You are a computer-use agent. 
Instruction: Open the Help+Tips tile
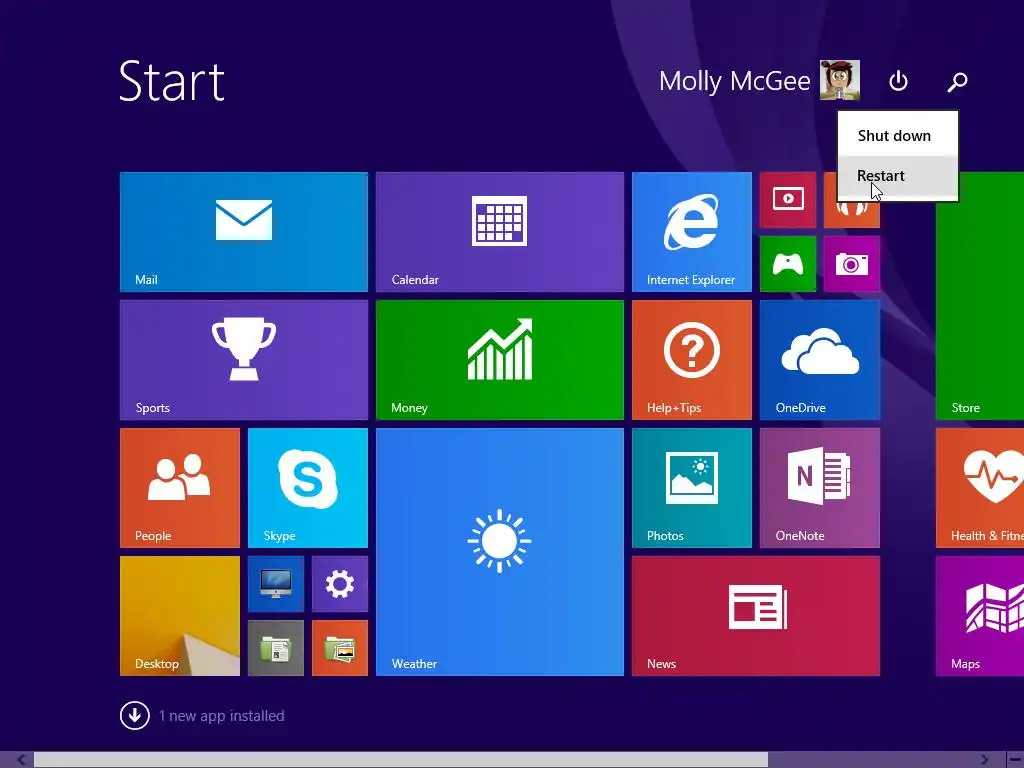(x=692, y=360)
